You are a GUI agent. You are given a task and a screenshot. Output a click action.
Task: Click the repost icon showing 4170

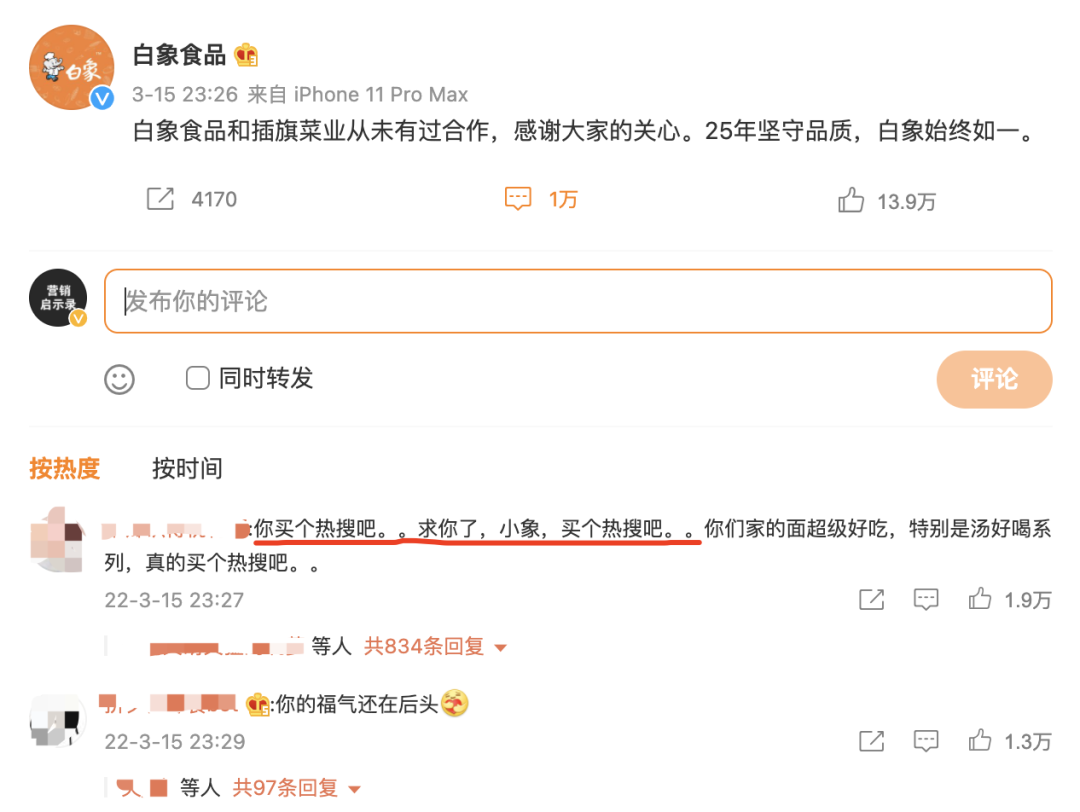[x=160, y=199]
